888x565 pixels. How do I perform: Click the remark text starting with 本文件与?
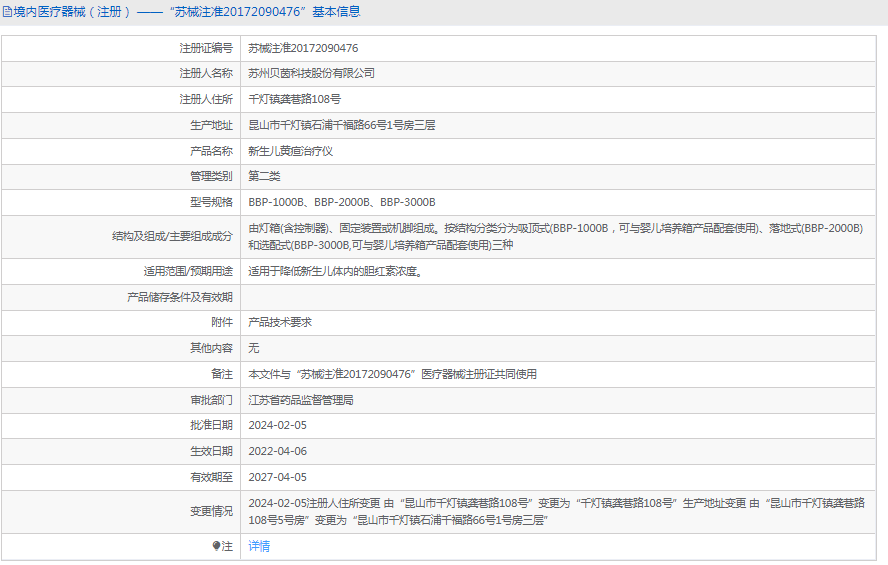[392, 375]
